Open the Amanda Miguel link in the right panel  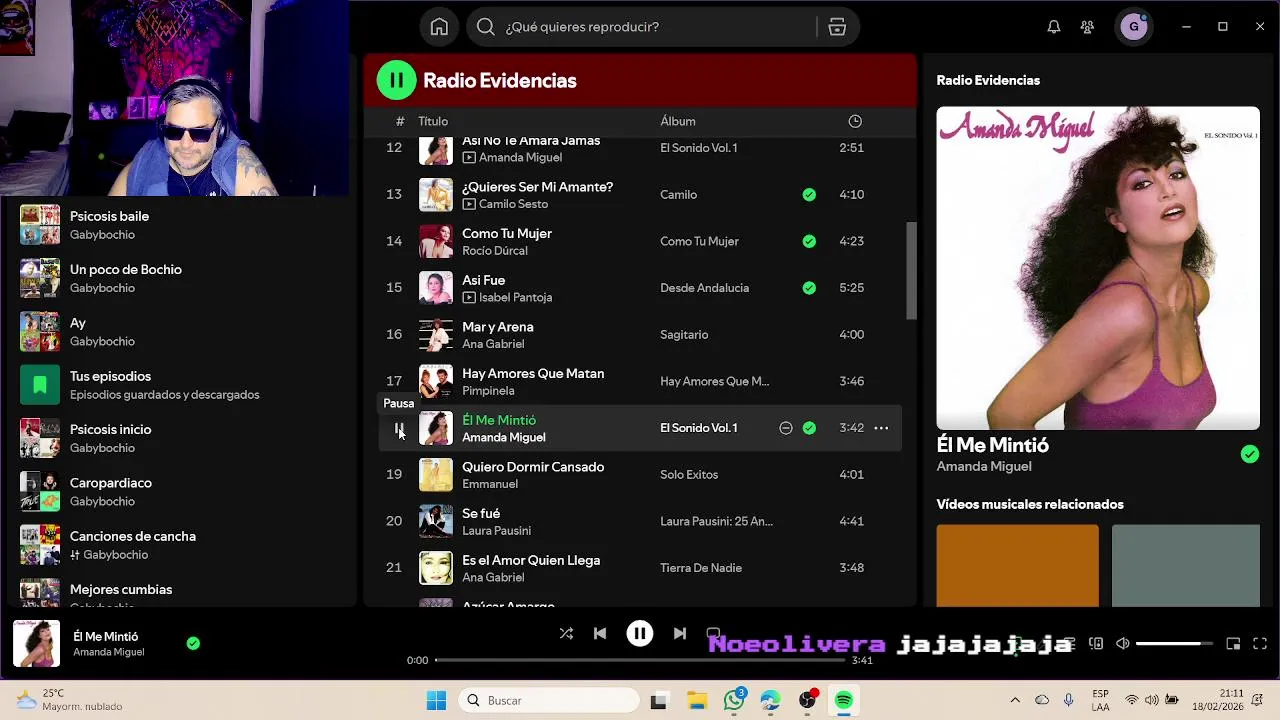pyautogui.click(x=984, y=467)
